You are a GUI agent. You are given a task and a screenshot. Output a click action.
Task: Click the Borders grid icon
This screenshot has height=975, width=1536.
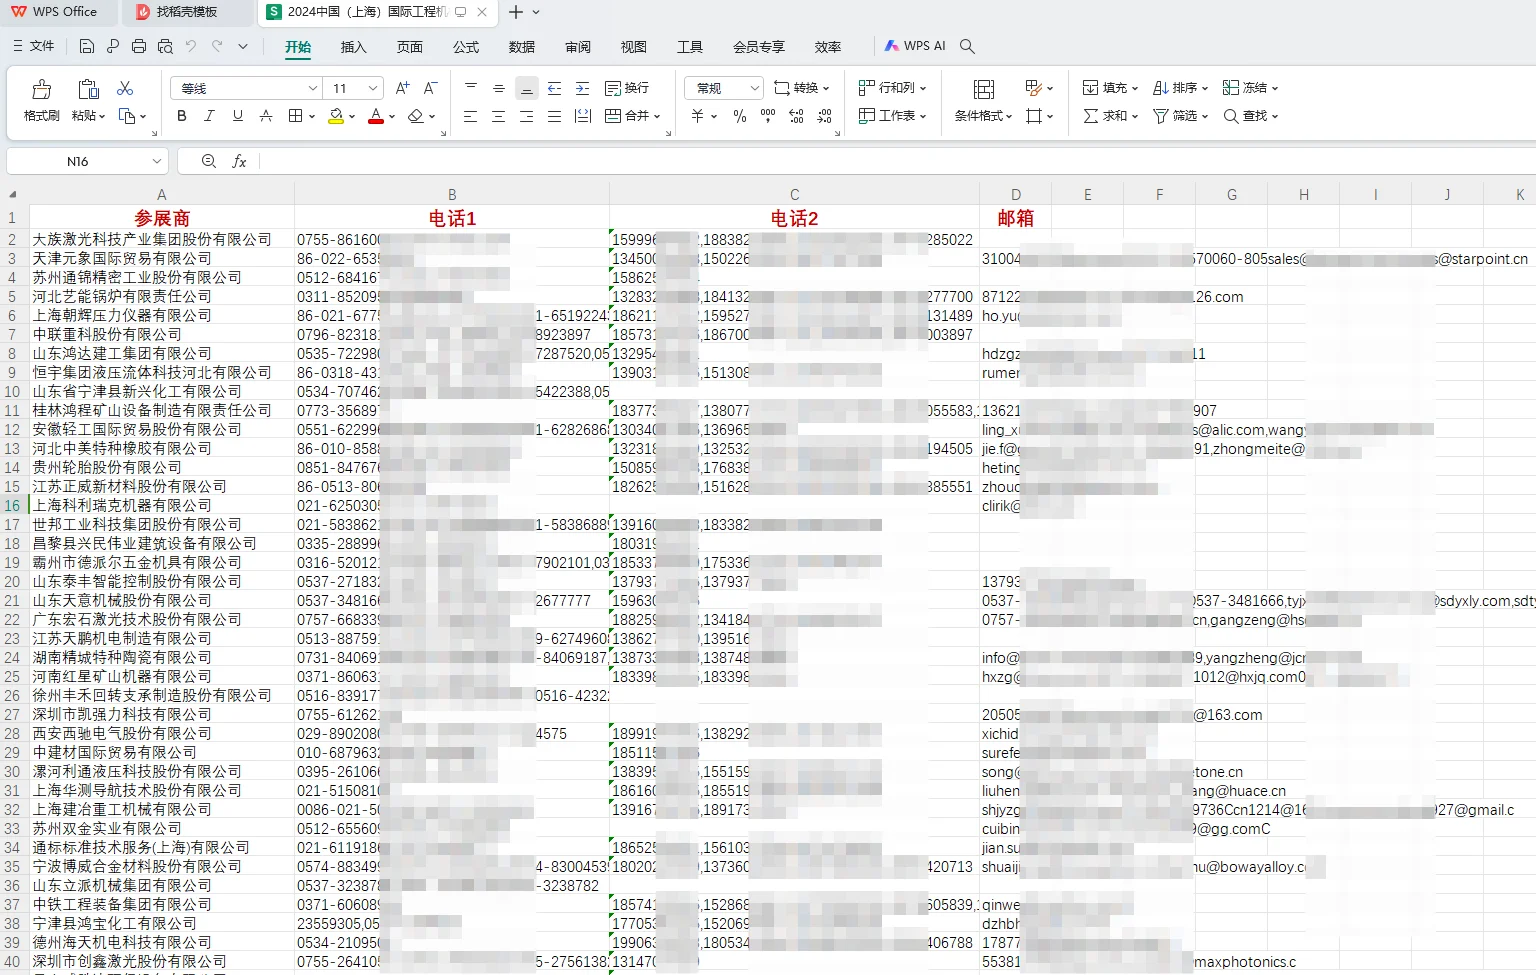click(x=295, y=116)
